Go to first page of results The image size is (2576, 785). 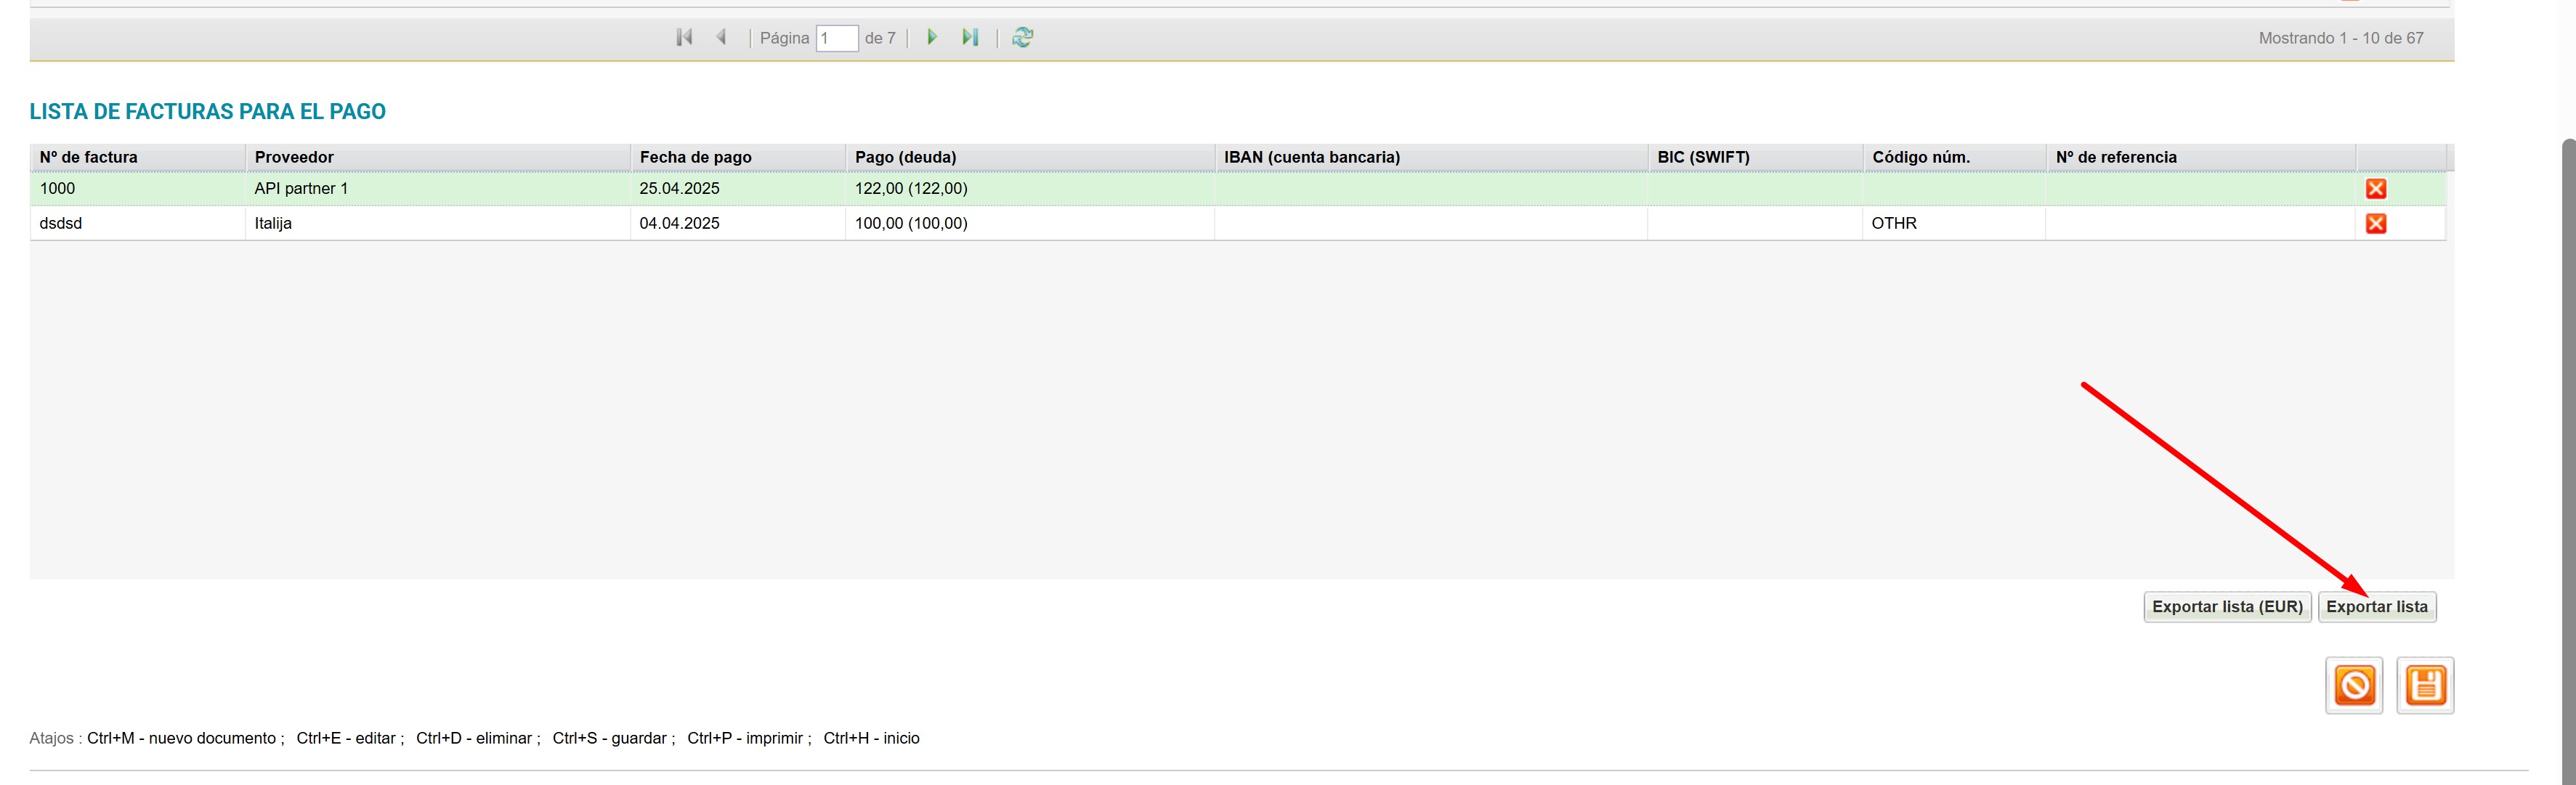(x=684, y=38)
